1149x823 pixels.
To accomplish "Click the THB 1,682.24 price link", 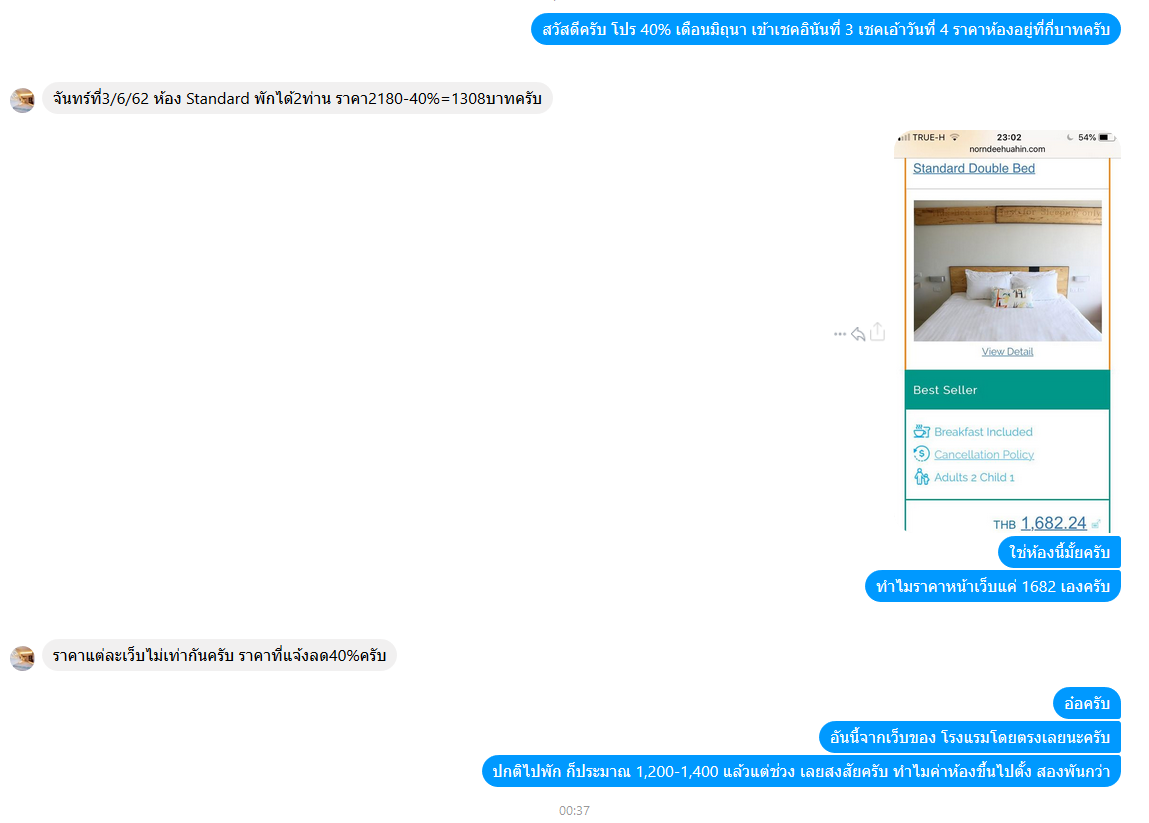I will point(1053,523).
